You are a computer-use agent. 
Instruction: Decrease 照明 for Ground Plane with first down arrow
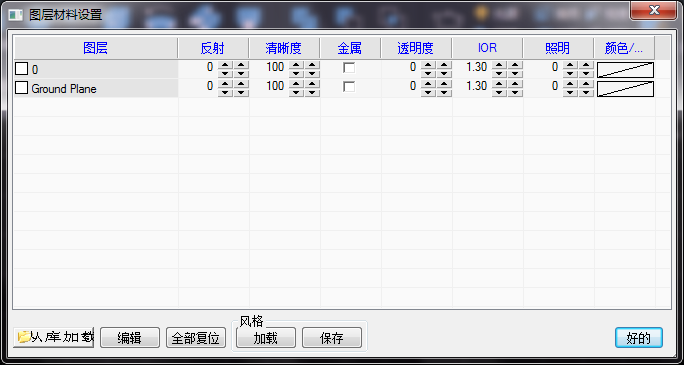pos(570,92)
